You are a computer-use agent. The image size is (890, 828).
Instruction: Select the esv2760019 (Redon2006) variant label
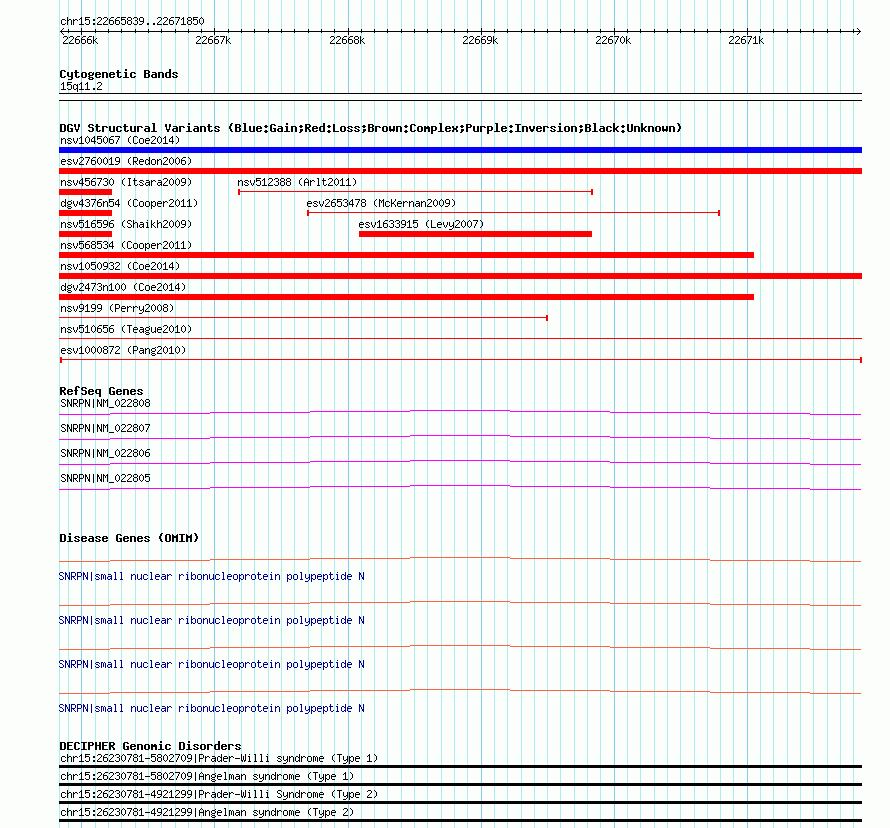pyautogui.click(x=126, y=161)
